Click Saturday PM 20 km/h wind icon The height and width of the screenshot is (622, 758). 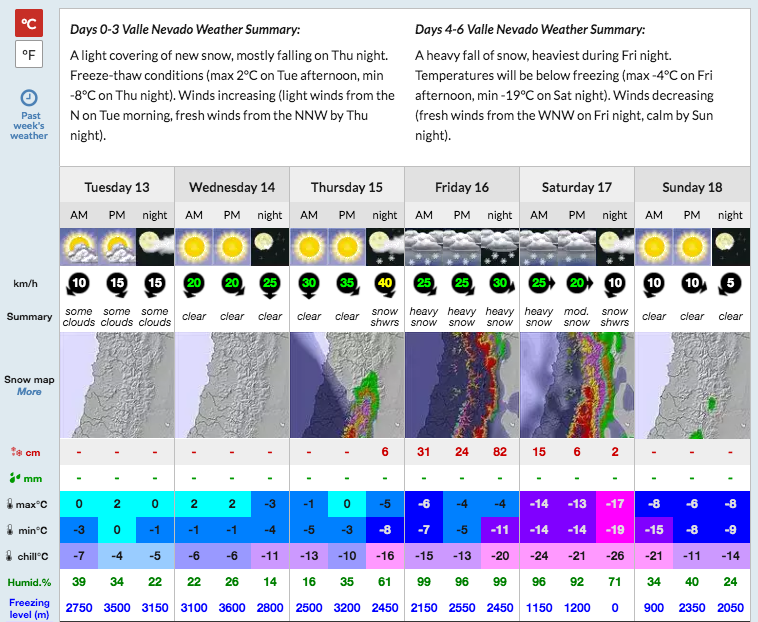pos(579,283)
